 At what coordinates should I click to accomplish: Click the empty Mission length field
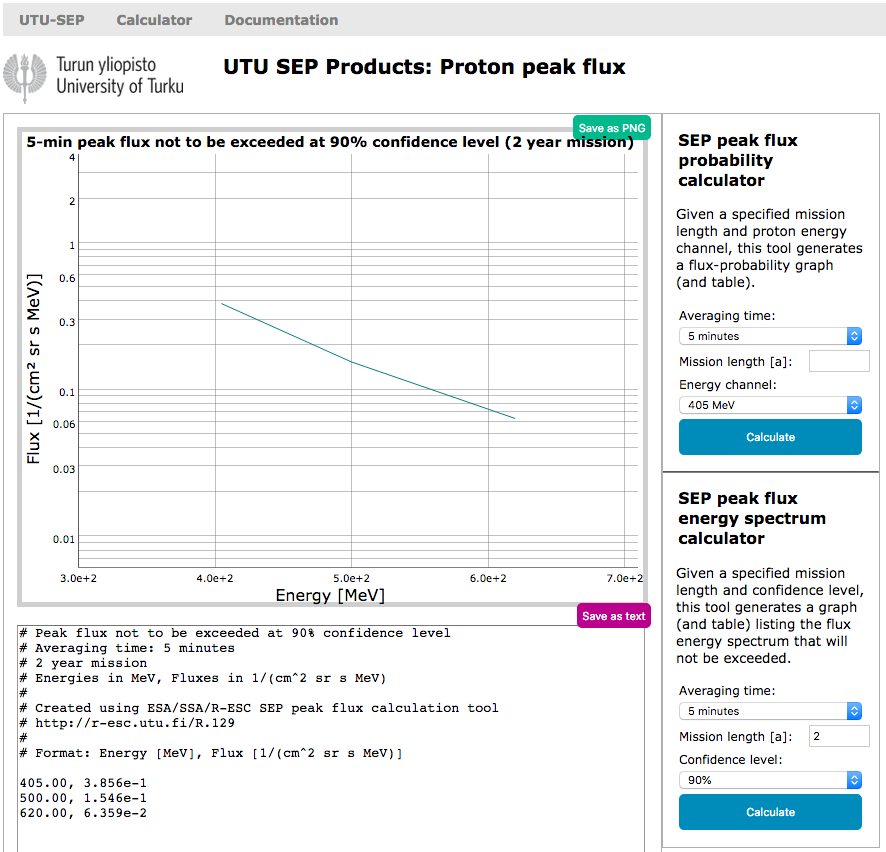pyautogui.click(x=838, y=361)
